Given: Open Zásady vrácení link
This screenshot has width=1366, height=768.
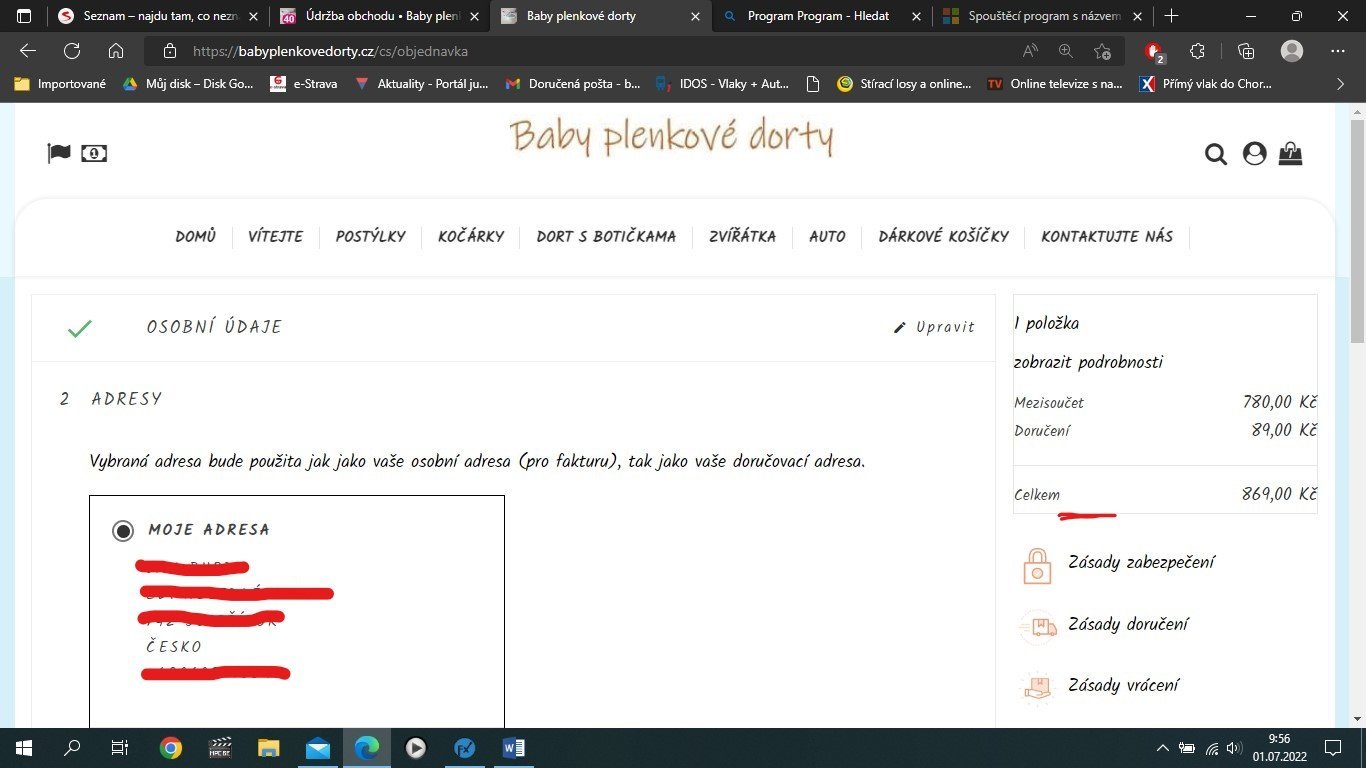Looking at the screenshot, I should pyautogui.click(x=1123, y=685).
